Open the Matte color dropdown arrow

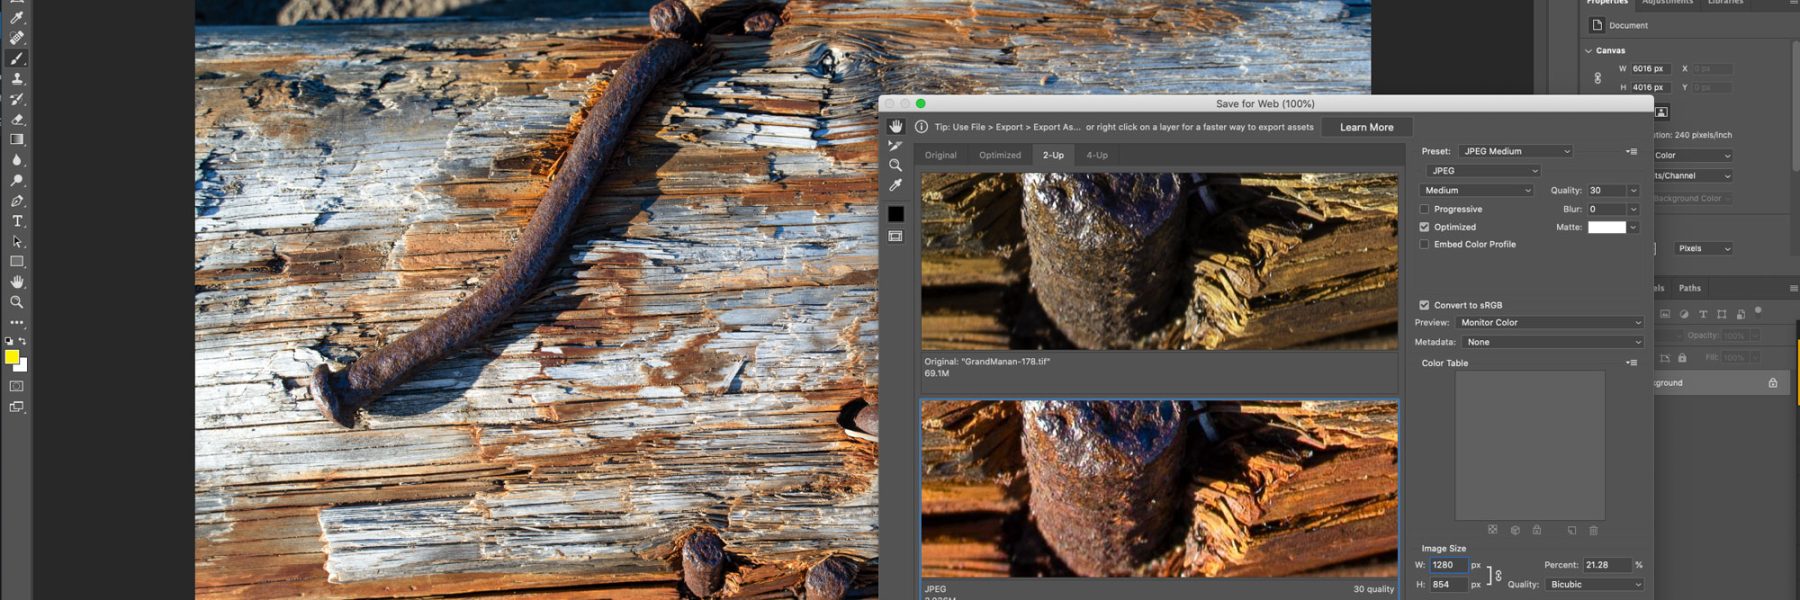pos(1633,227)
